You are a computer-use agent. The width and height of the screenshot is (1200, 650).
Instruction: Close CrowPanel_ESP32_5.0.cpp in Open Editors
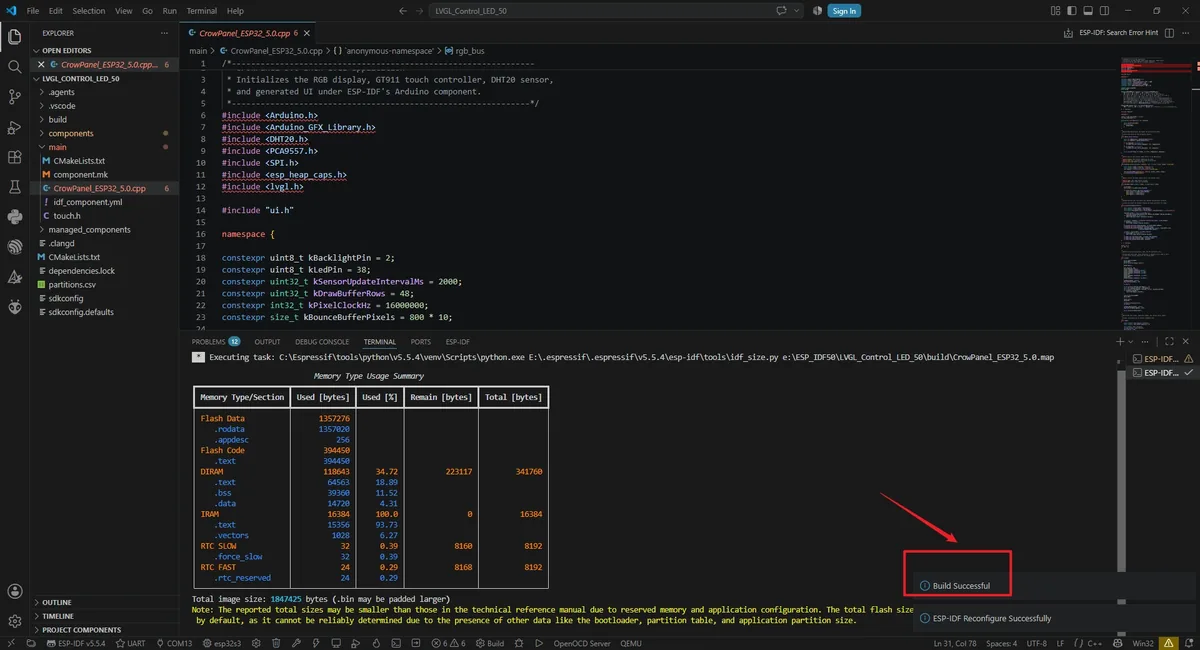coord(41,64)
